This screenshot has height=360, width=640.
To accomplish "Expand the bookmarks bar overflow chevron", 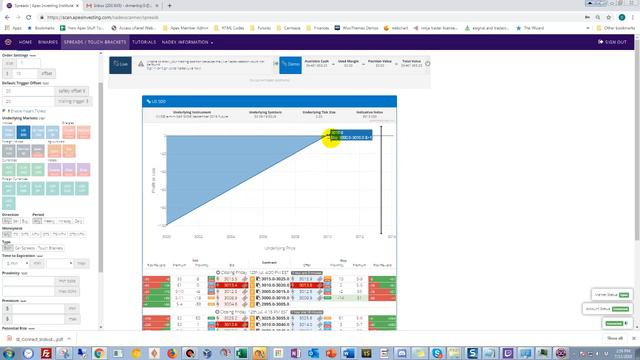I will [x=588, y=28].
